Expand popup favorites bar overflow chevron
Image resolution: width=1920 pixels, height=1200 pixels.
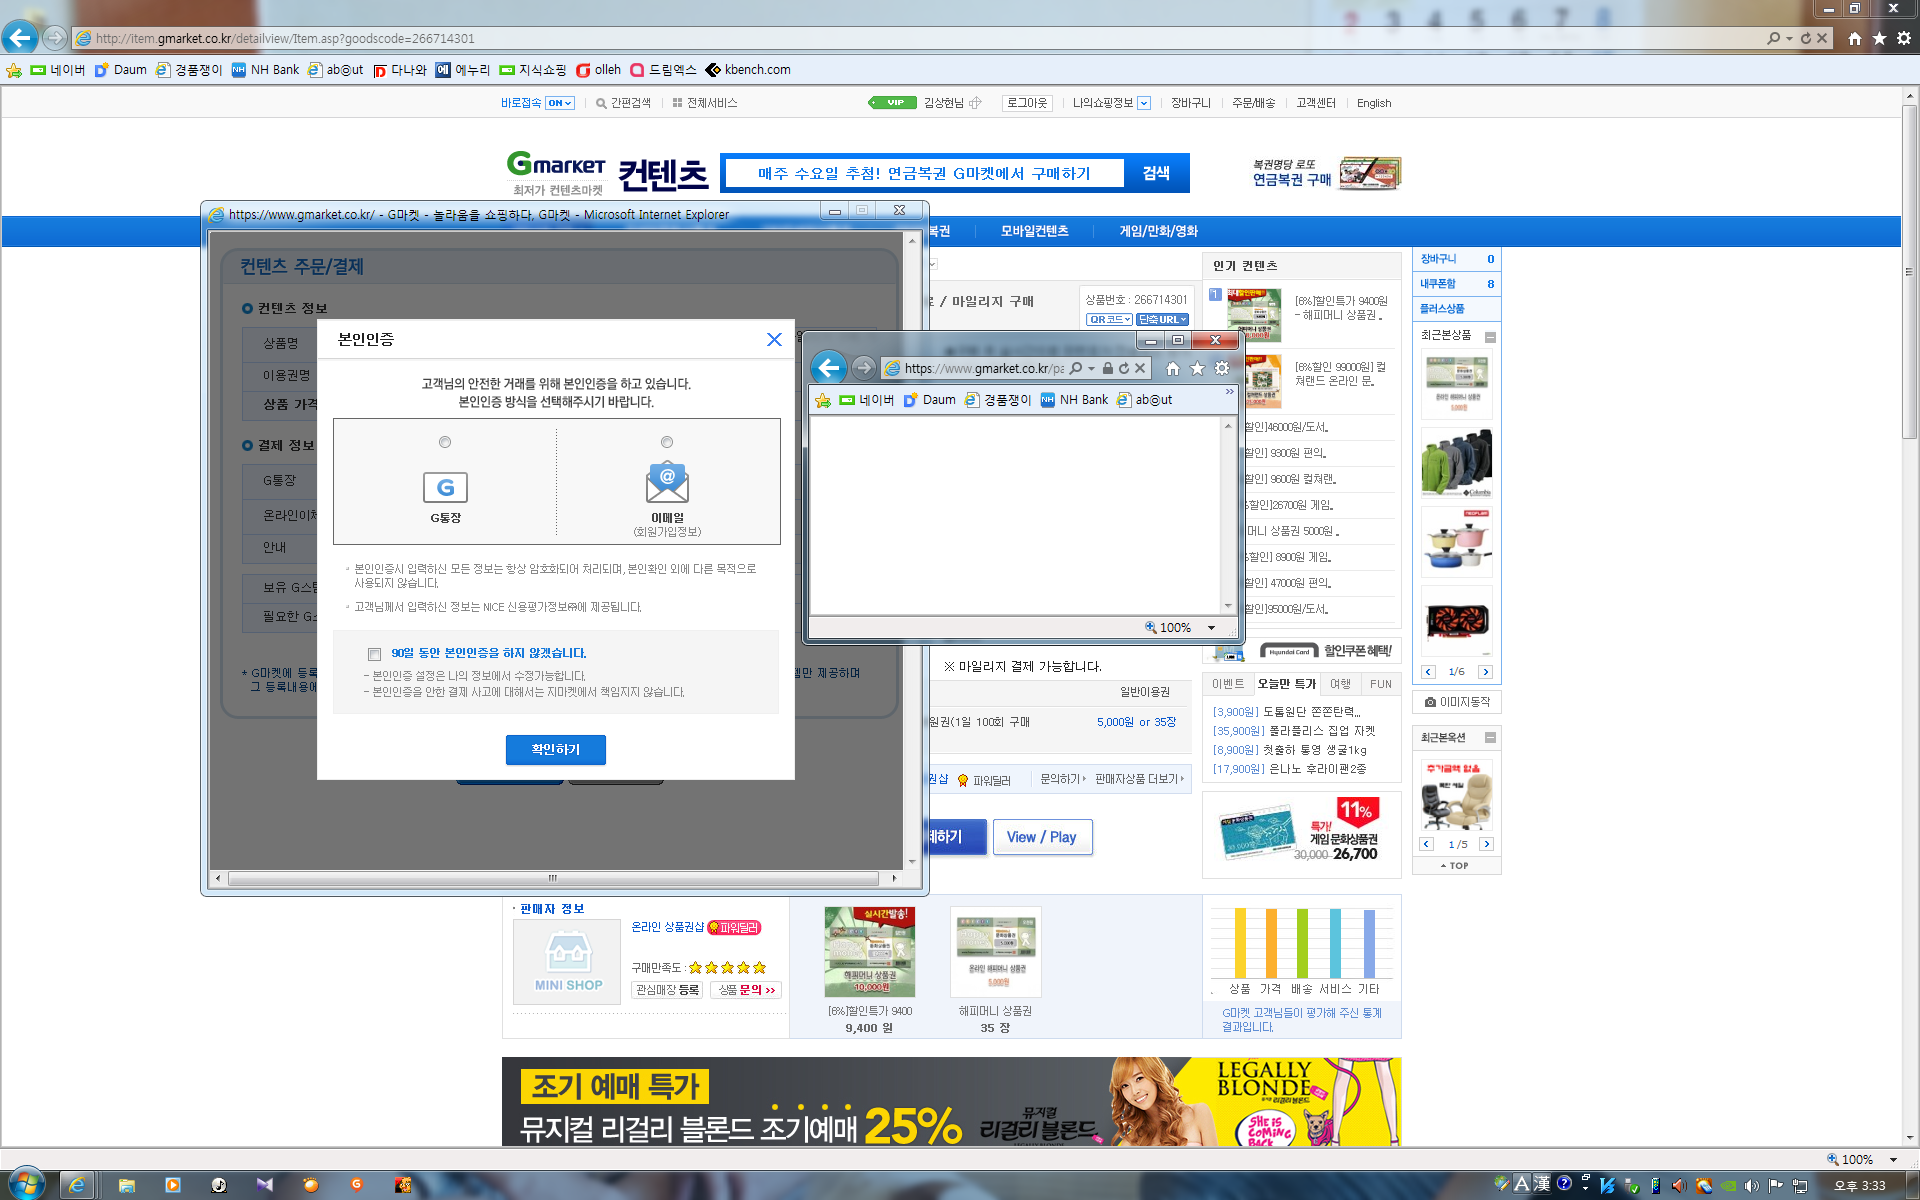[1229, 393]
